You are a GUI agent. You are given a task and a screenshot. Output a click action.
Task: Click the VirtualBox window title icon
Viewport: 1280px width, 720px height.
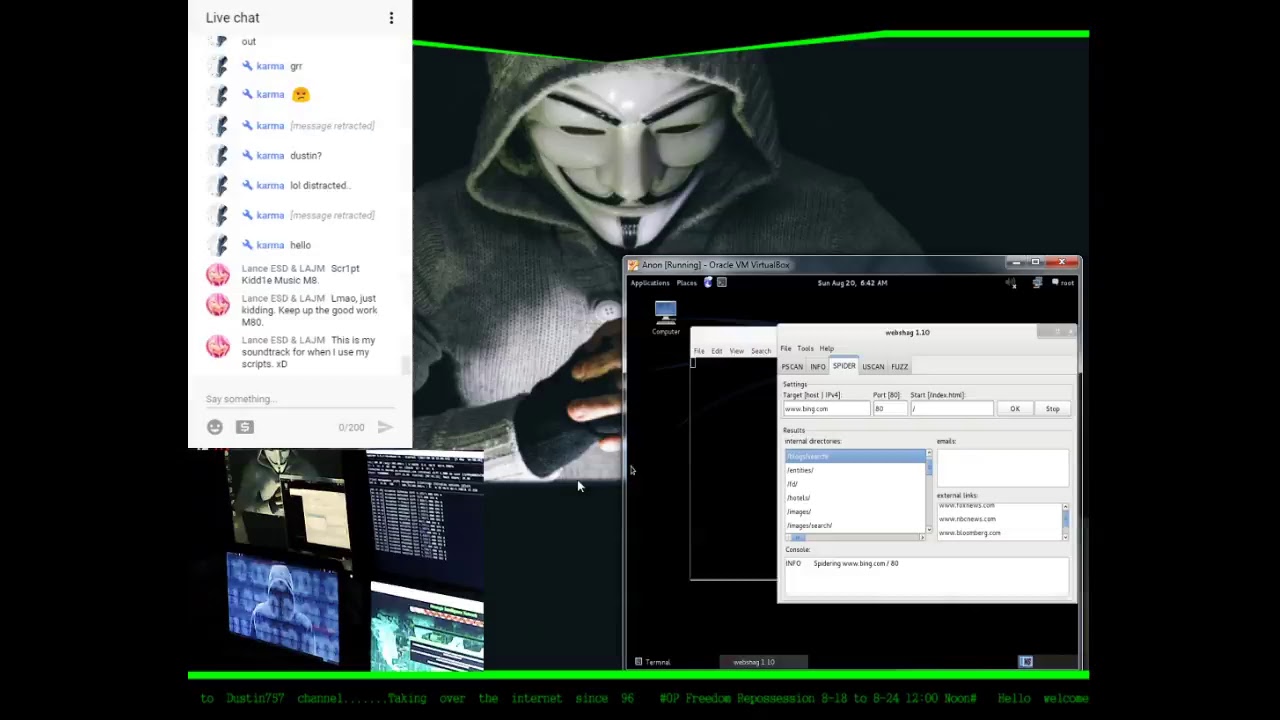634,265
